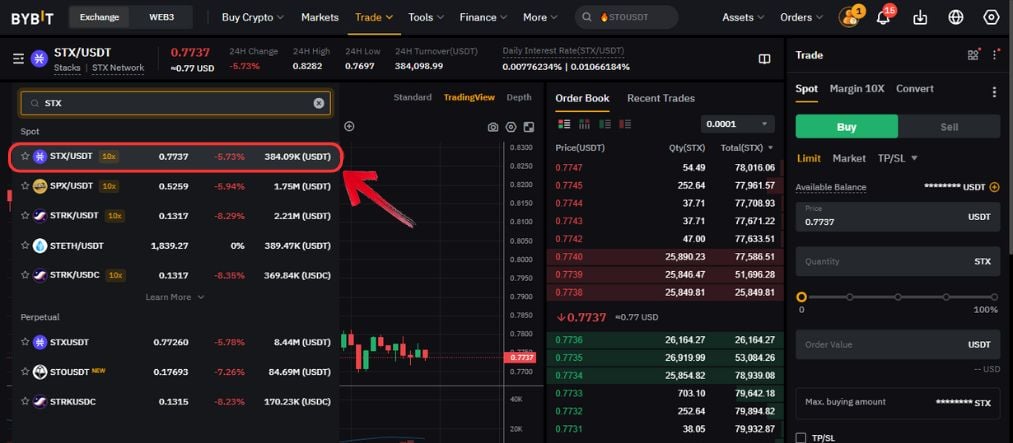Click the order amount slider handle
Viewport: 1013px width, 443px height.
click(801, 297)
